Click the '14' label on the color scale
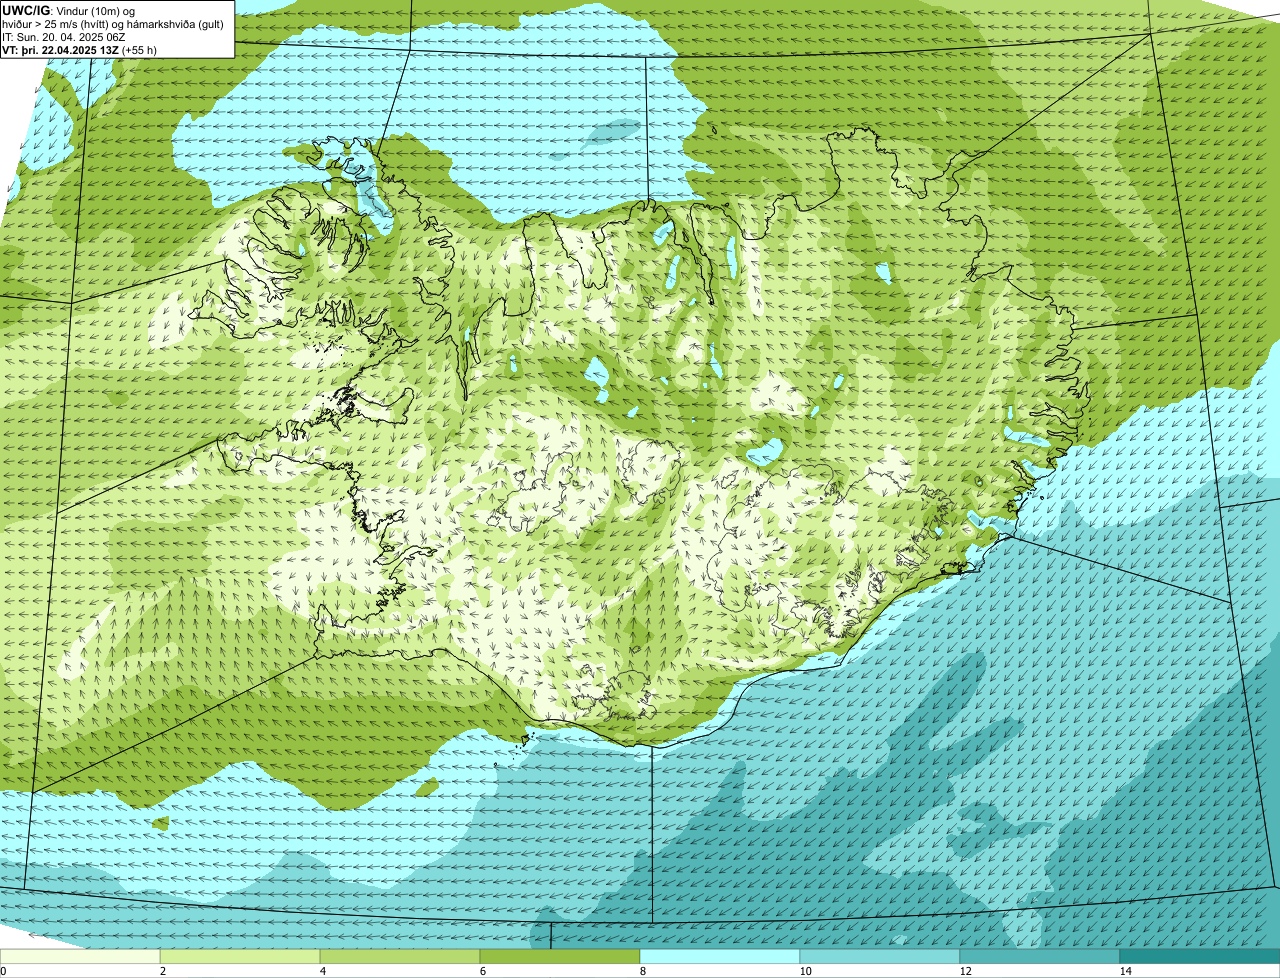Screen dimensions: 1280x978 (x=1125, y=971)
